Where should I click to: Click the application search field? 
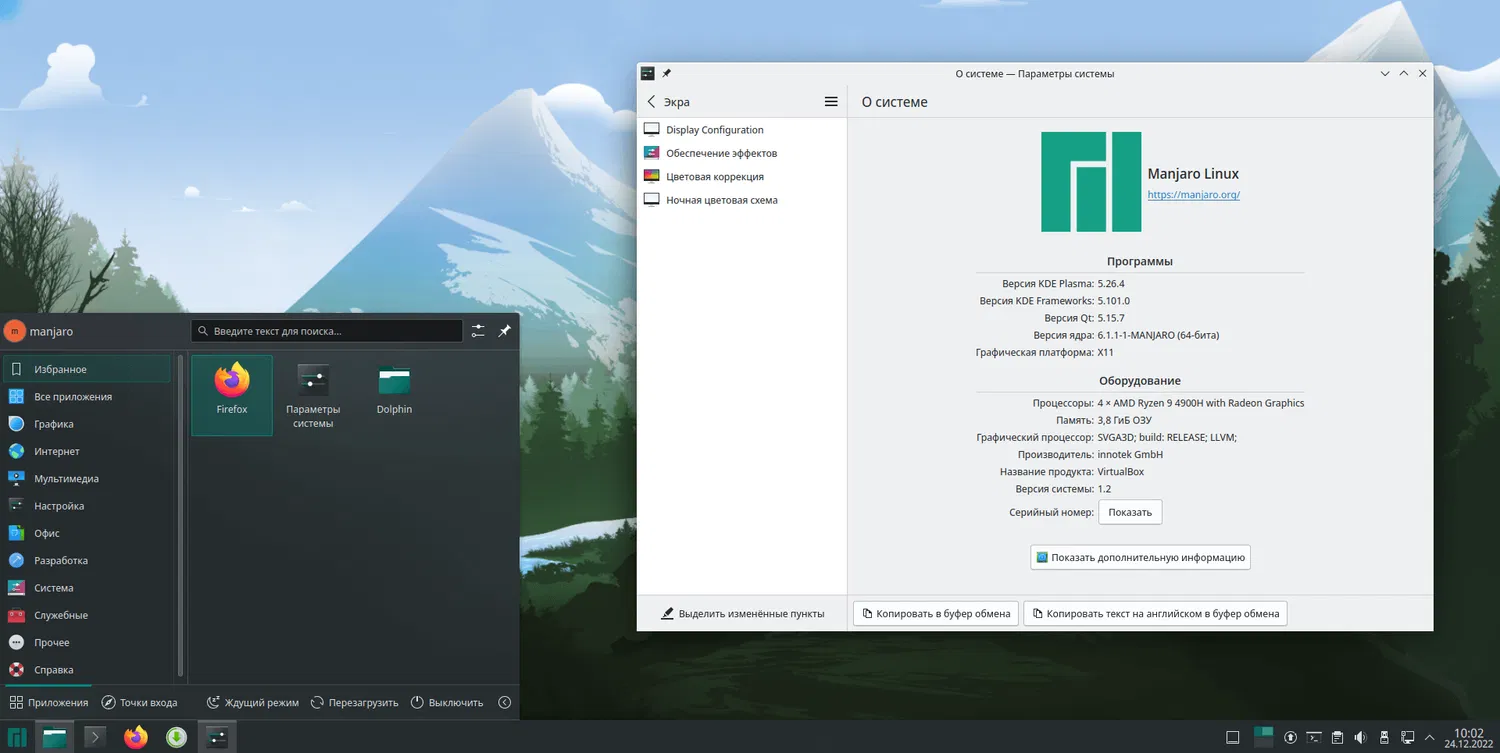click(x=327, y=331)
